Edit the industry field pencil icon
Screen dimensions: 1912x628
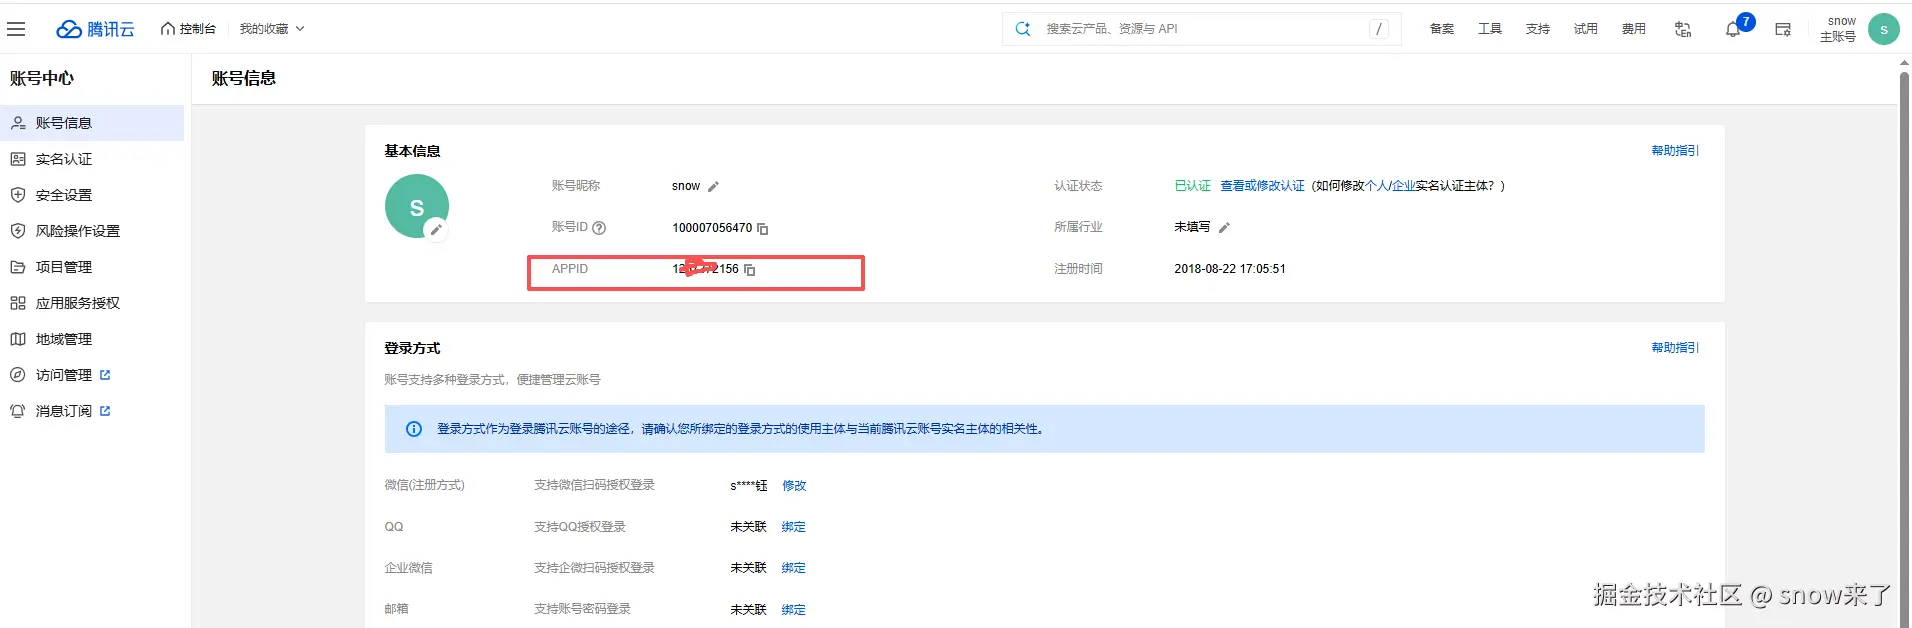click(1224, 228)
